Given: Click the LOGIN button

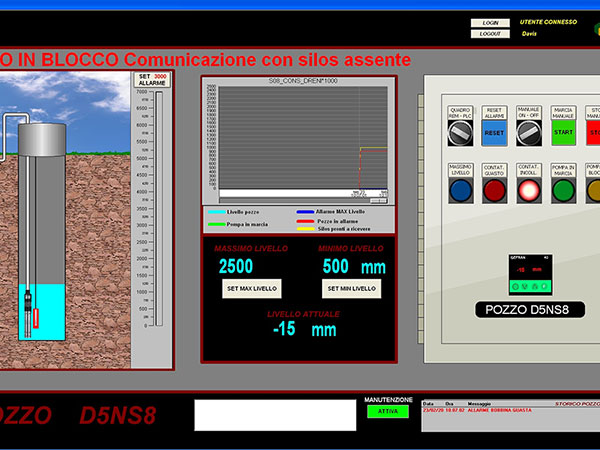Looking at the screenshot, I should (490, 22).
